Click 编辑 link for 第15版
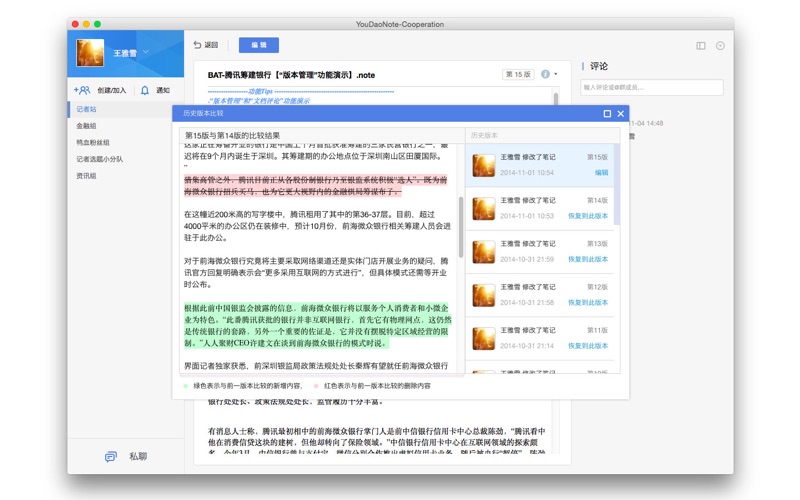This screenshot has height=500, width=800. click(602, 172)
